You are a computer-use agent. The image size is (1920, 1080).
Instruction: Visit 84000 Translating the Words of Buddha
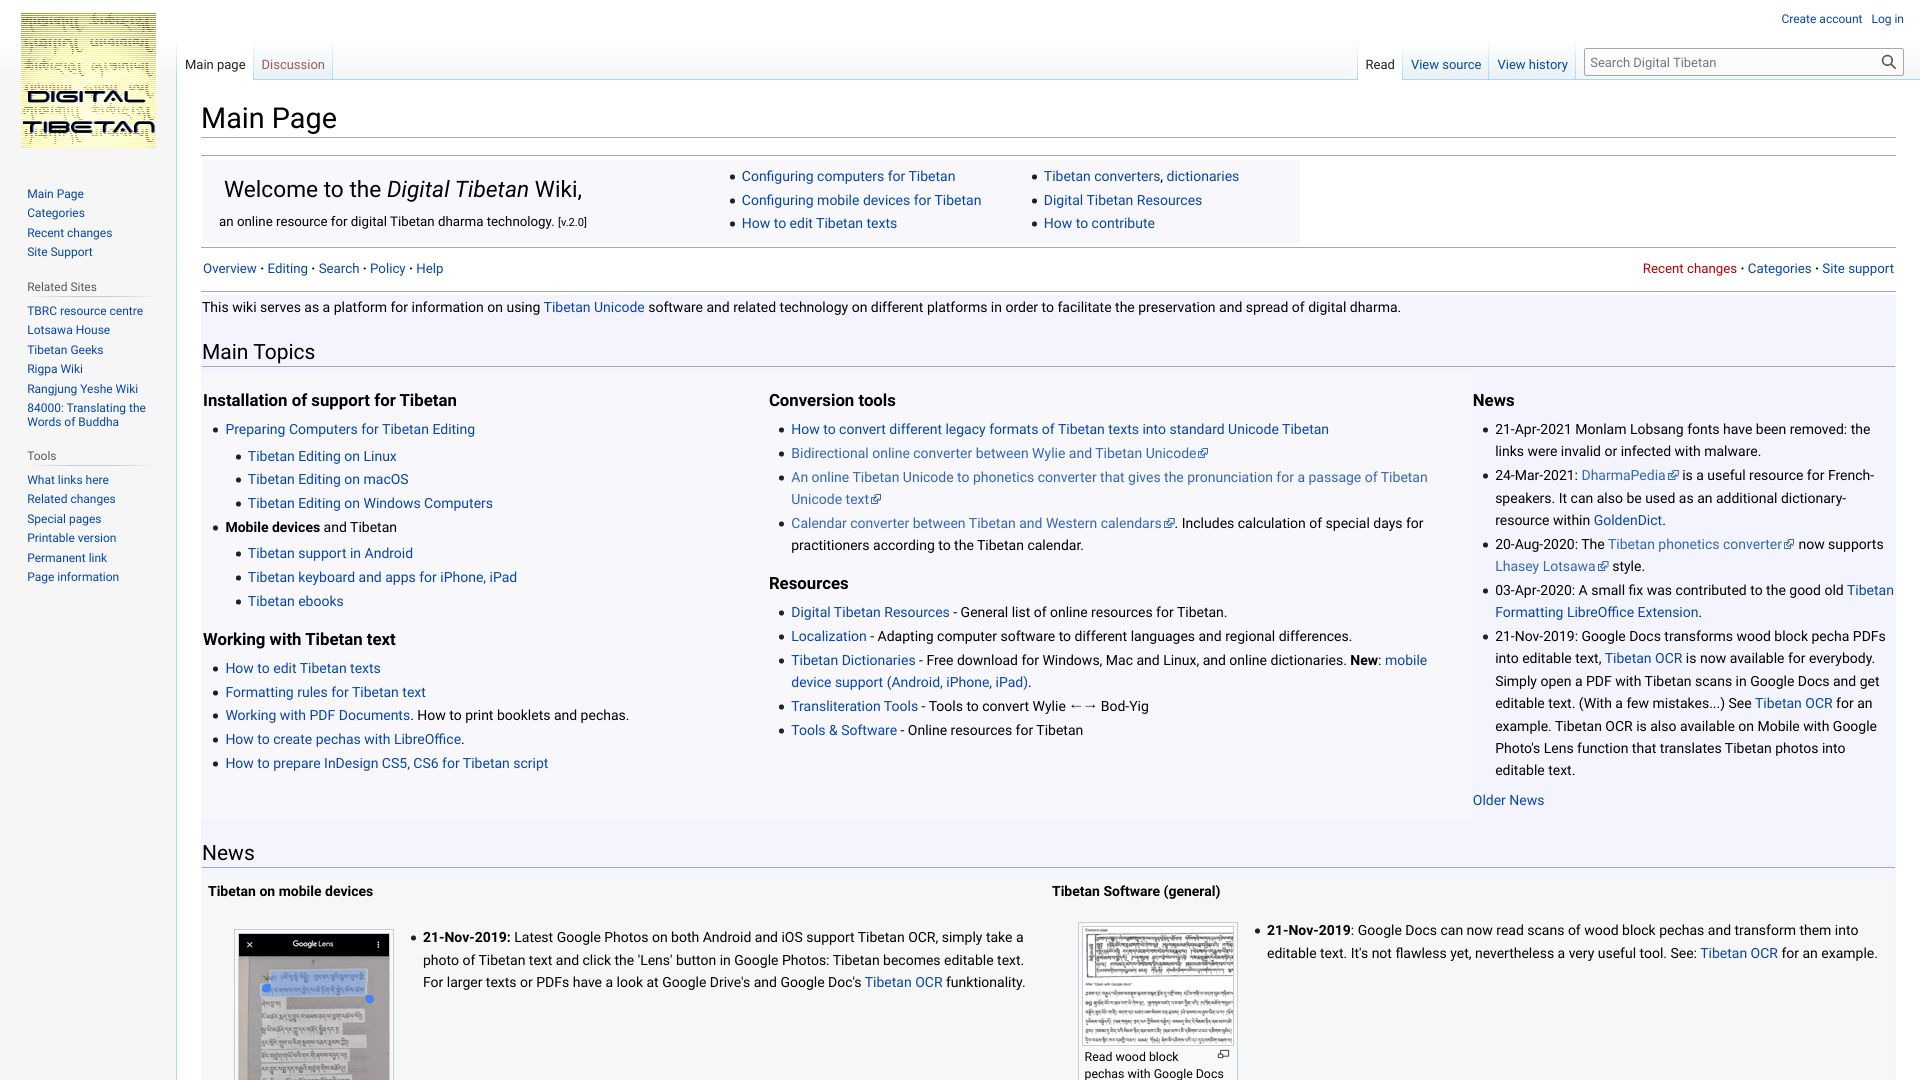(x=86, y=415)
